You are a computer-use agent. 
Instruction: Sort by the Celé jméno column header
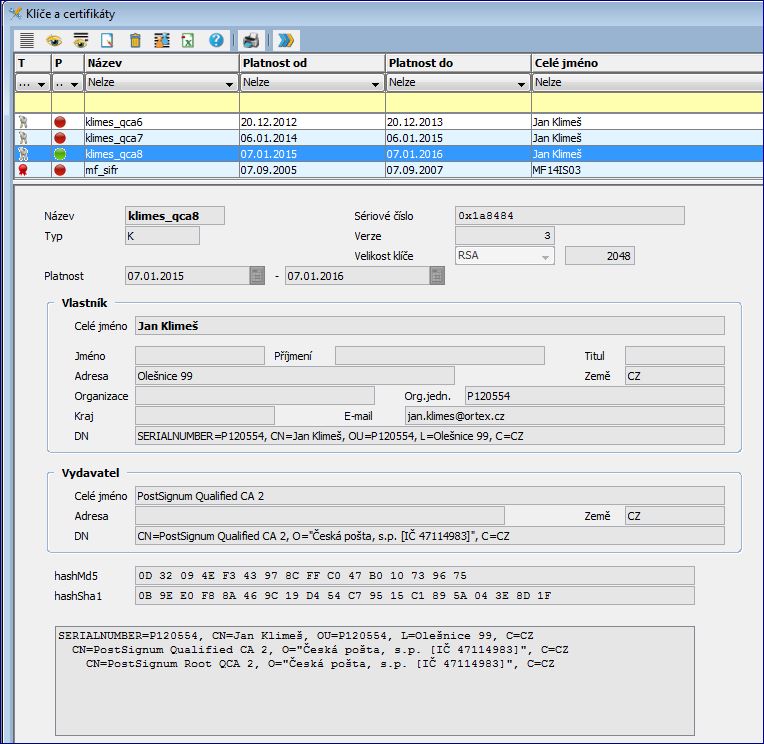[645, 63]
